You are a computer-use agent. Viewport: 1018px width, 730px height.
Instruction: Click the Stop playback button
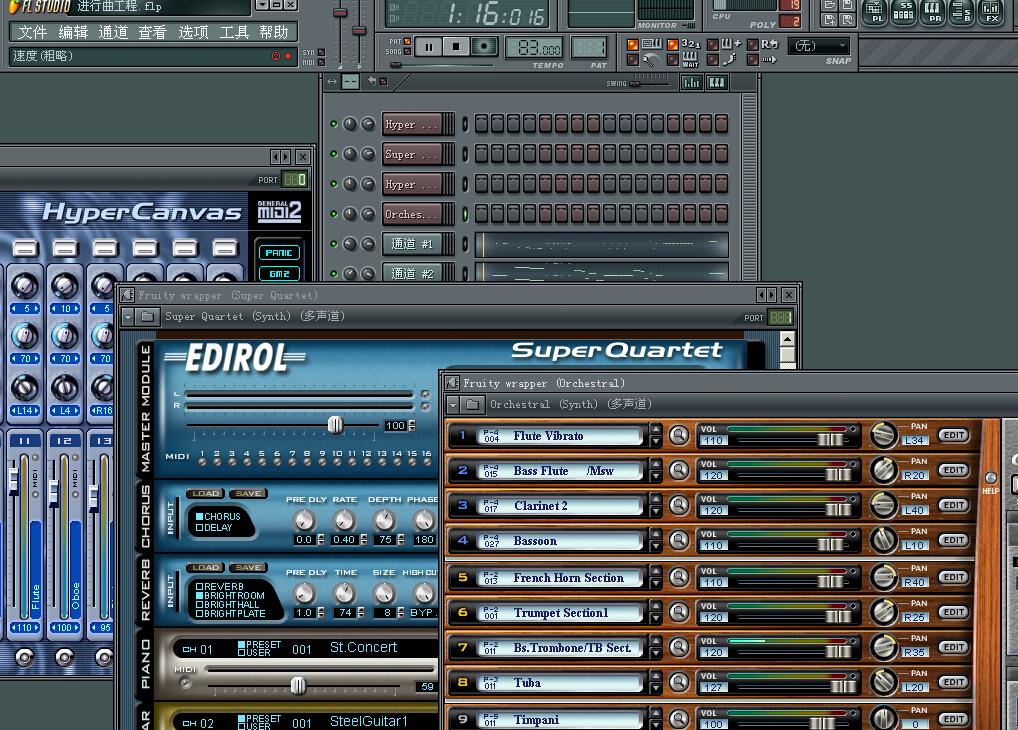(x=456, y=47)
